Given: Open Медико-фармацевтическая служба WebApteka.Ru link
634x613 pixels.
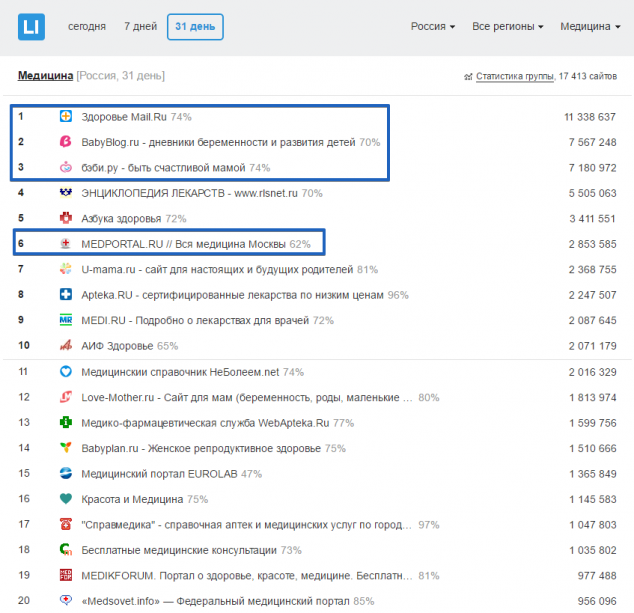Looking at the screenshot, I should point(205,423).
